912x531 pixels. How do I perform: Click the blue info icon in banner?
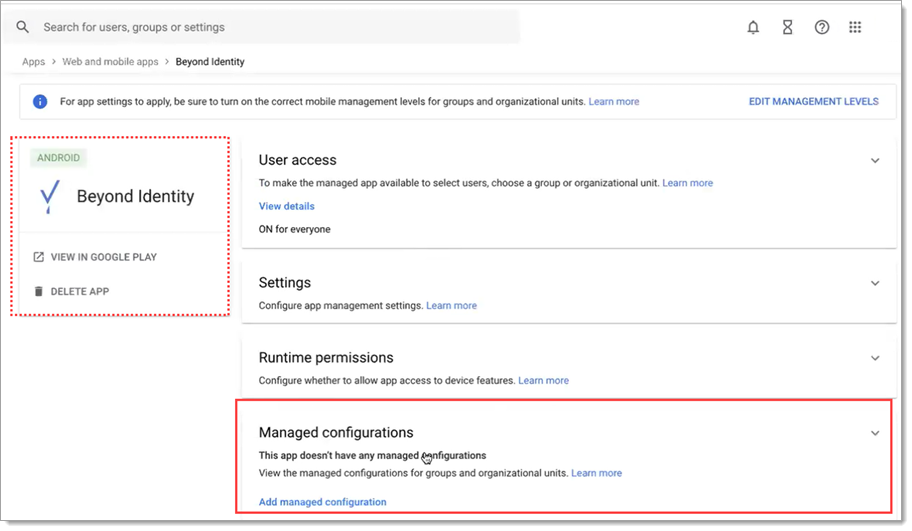(40, 102)
